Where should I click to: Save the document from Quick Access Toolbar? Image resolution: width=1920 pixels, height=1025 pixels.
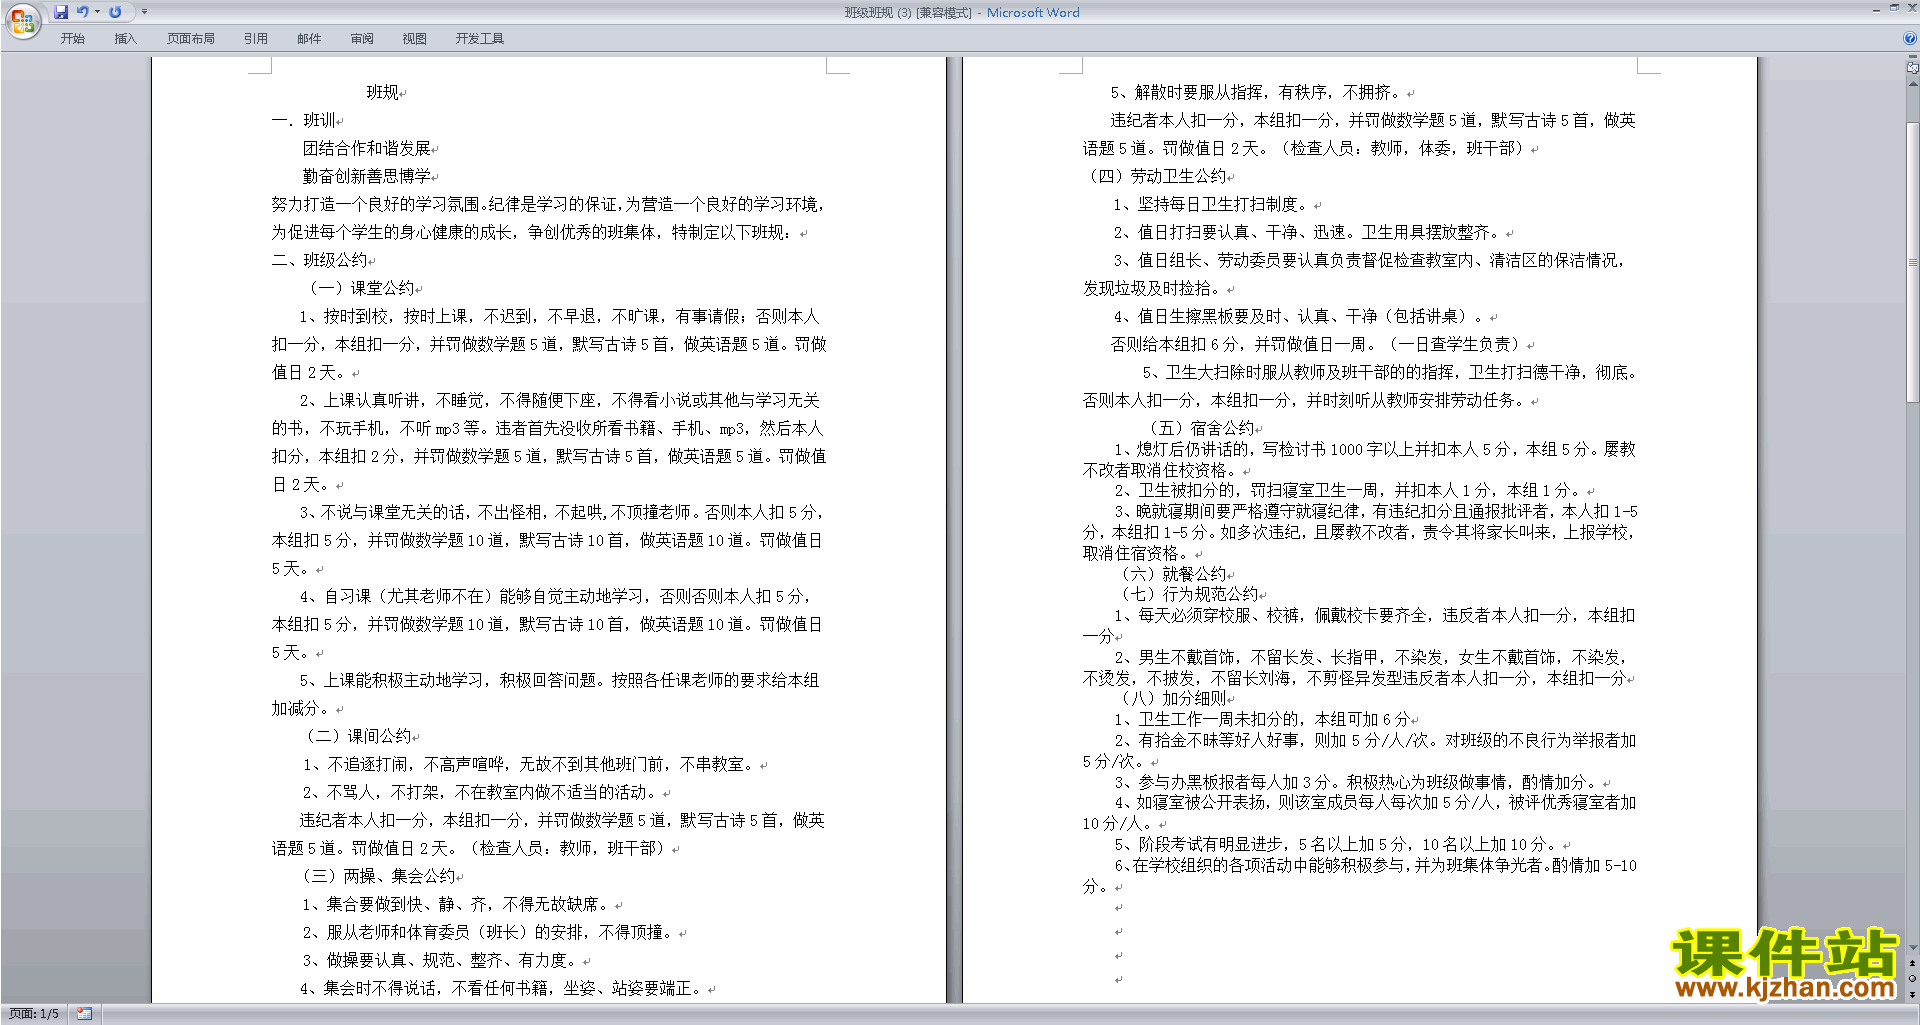pos(62,12)
